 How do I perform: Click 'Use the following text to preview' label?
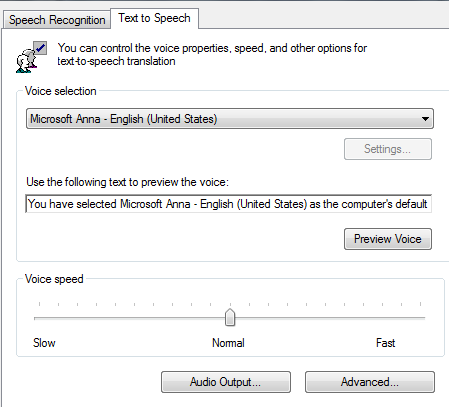127,182
